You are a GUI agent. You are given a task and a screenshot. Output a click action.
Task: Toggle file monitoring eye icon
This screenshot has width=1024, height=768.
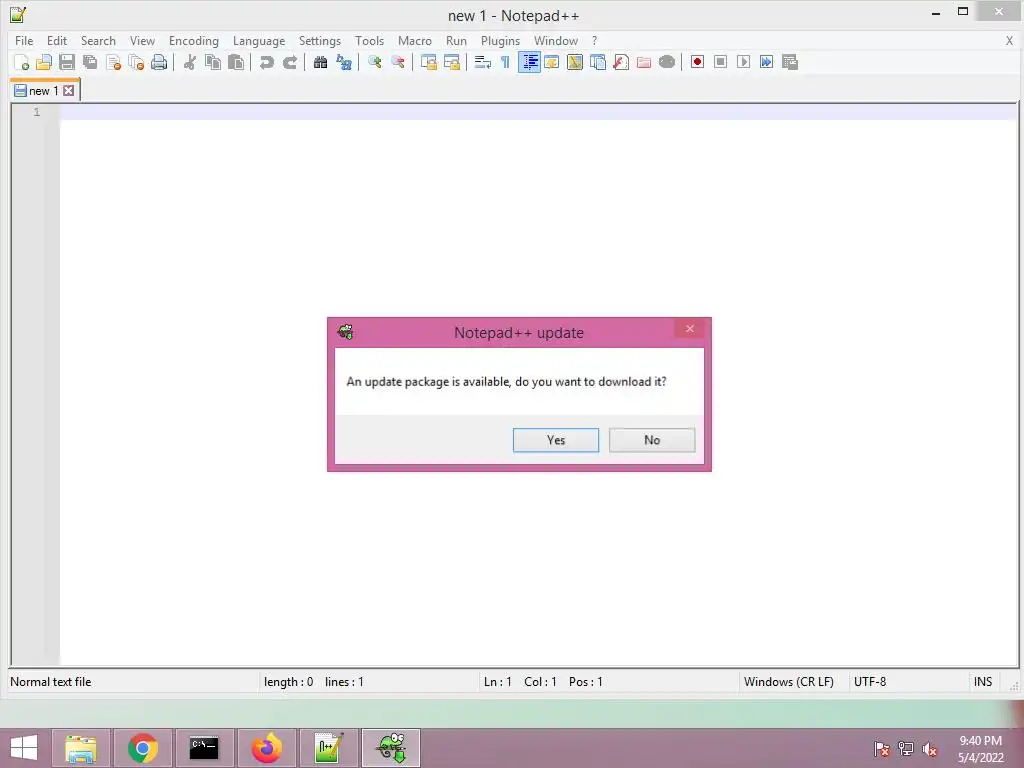pyautogui.click(x=667, y=62)
